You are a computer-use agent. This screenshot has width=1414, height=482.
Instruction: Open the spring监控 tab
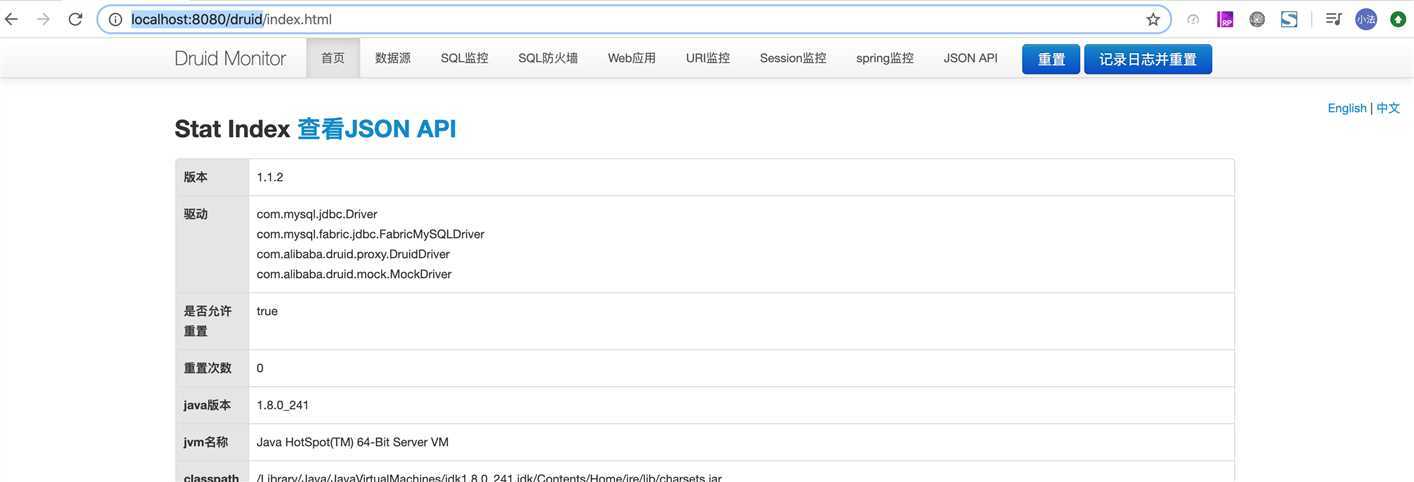point(885,58)
